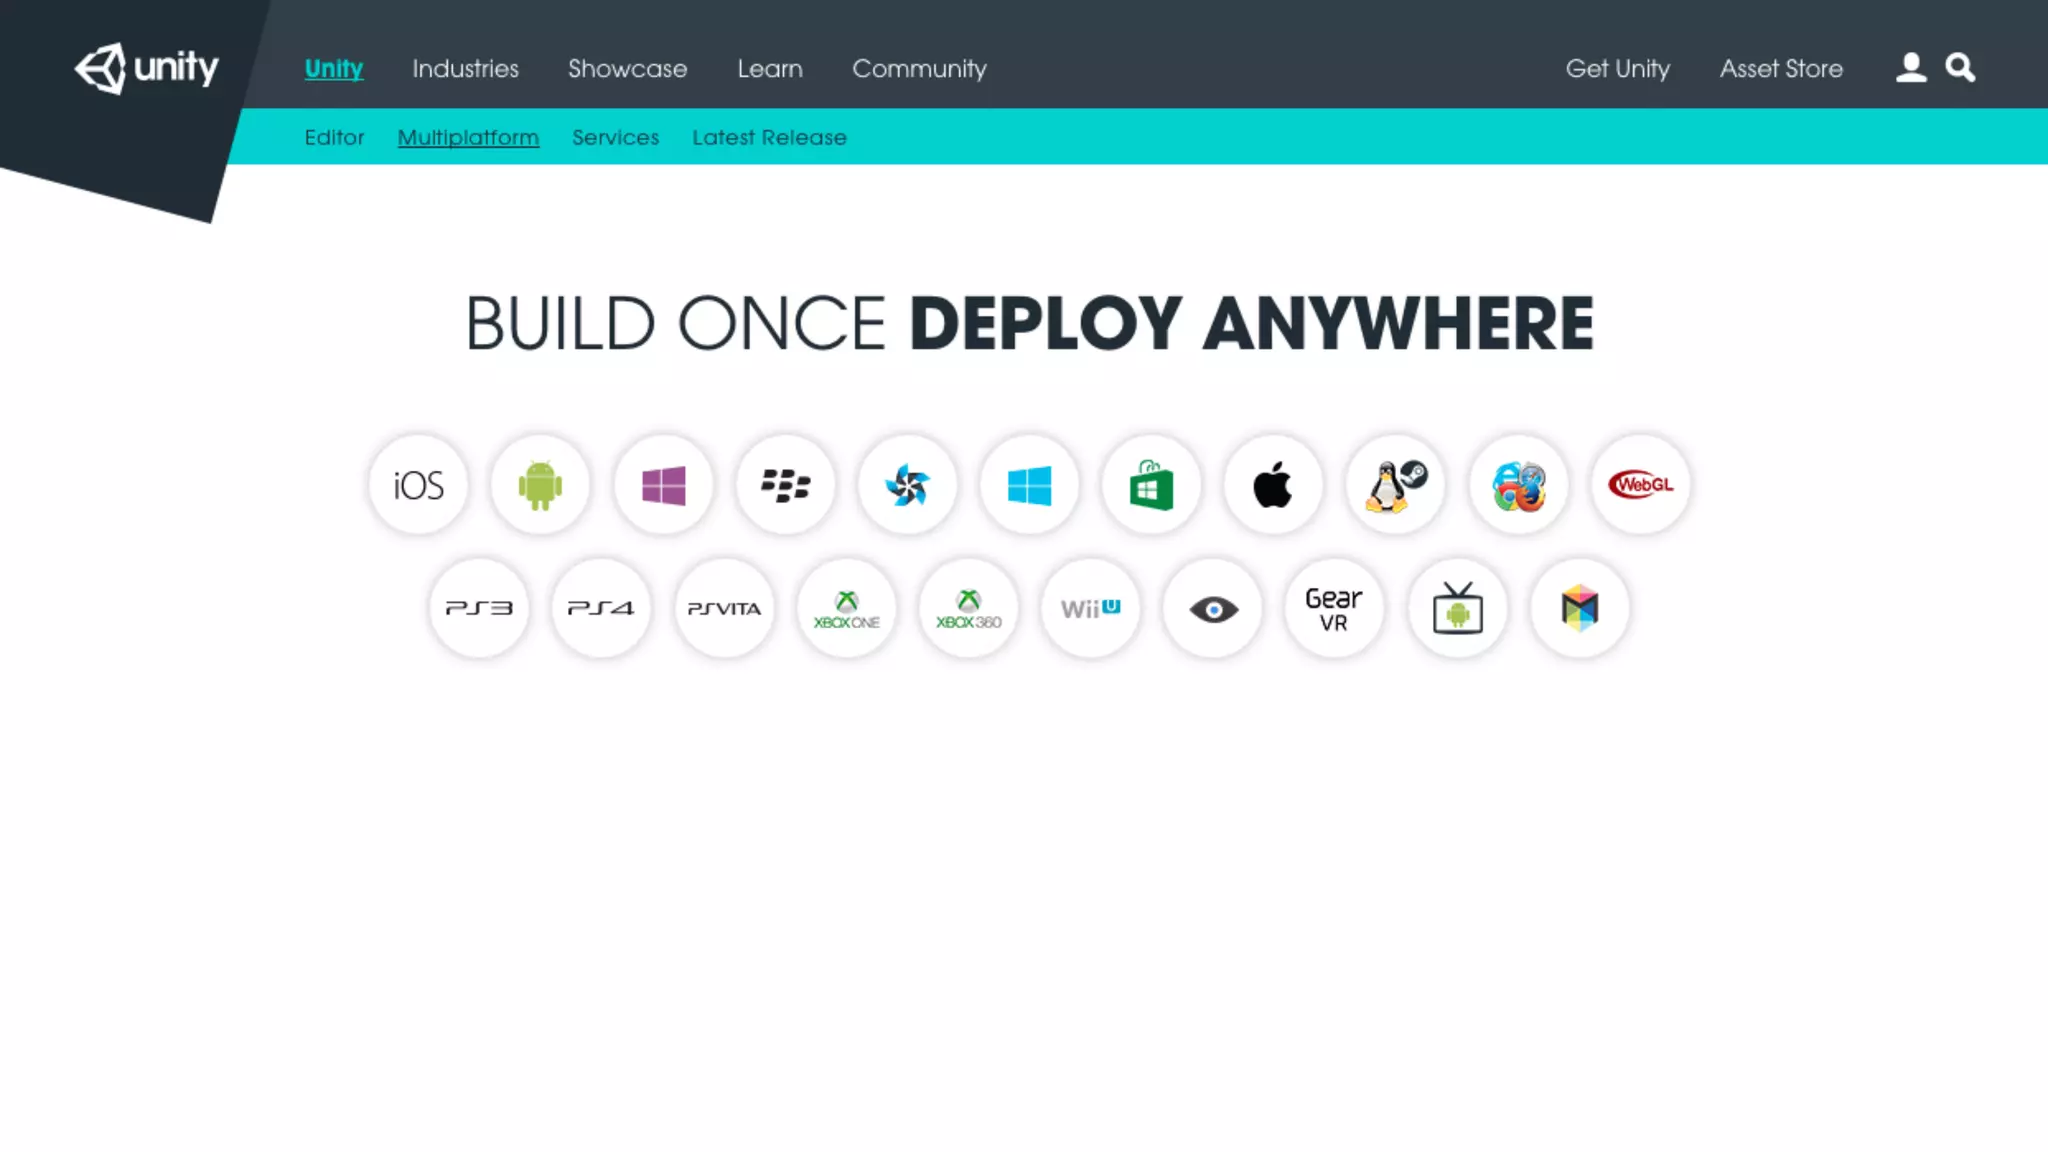
Task: Select the Xbox One icon
Action: click(x=846, y=608)
